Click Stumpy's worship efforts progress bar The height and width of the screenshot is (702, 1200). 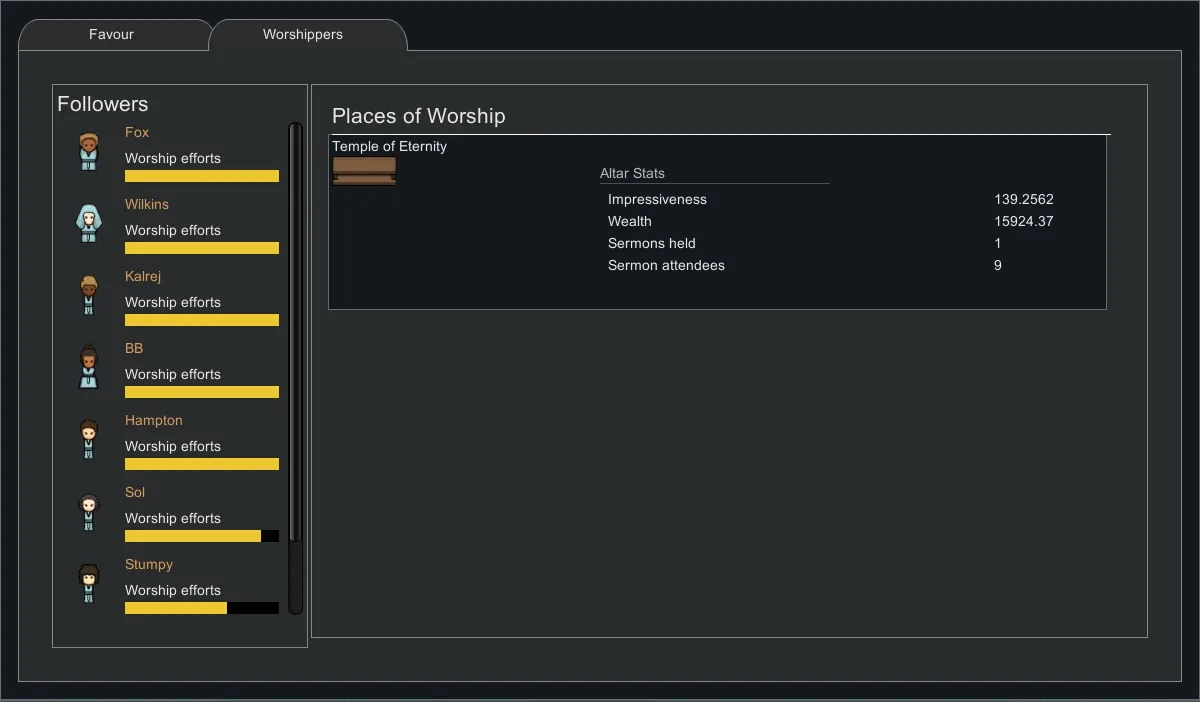point(201,608)
